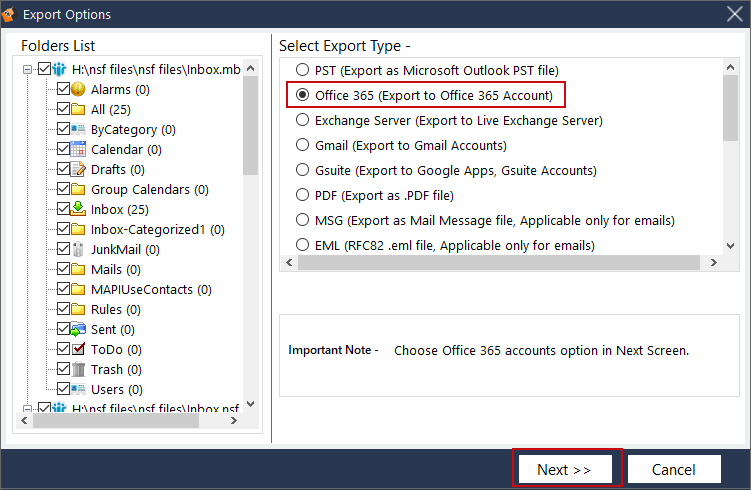Select the Group Calendars tree item
This screenshot has height=490, width=751.
[149, 189]
